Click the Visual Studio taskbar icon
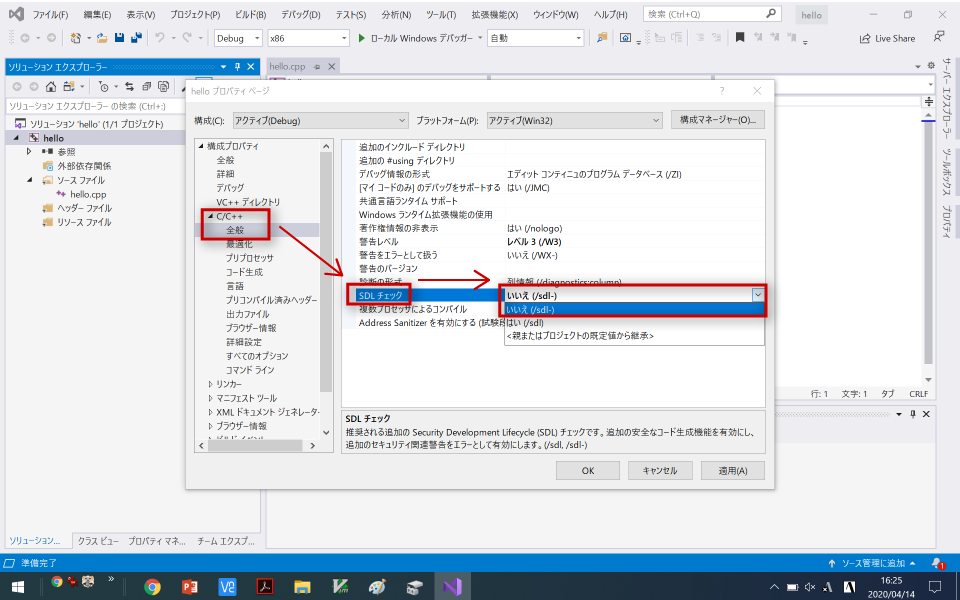Viewport: 960px width, 600px height. [452, 587]
